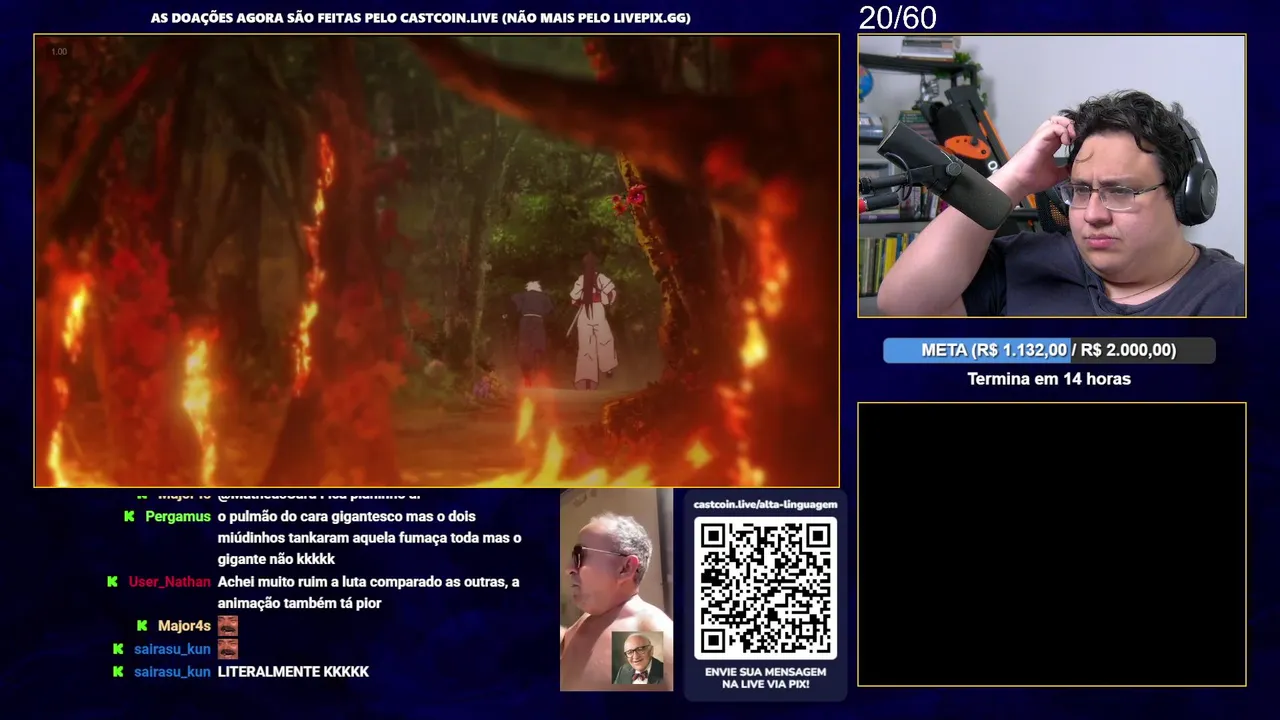Click the small elderly man portrait inset
Image resolution: width=1280 pixels, height=720 pixels.
[x=637, y=658]
